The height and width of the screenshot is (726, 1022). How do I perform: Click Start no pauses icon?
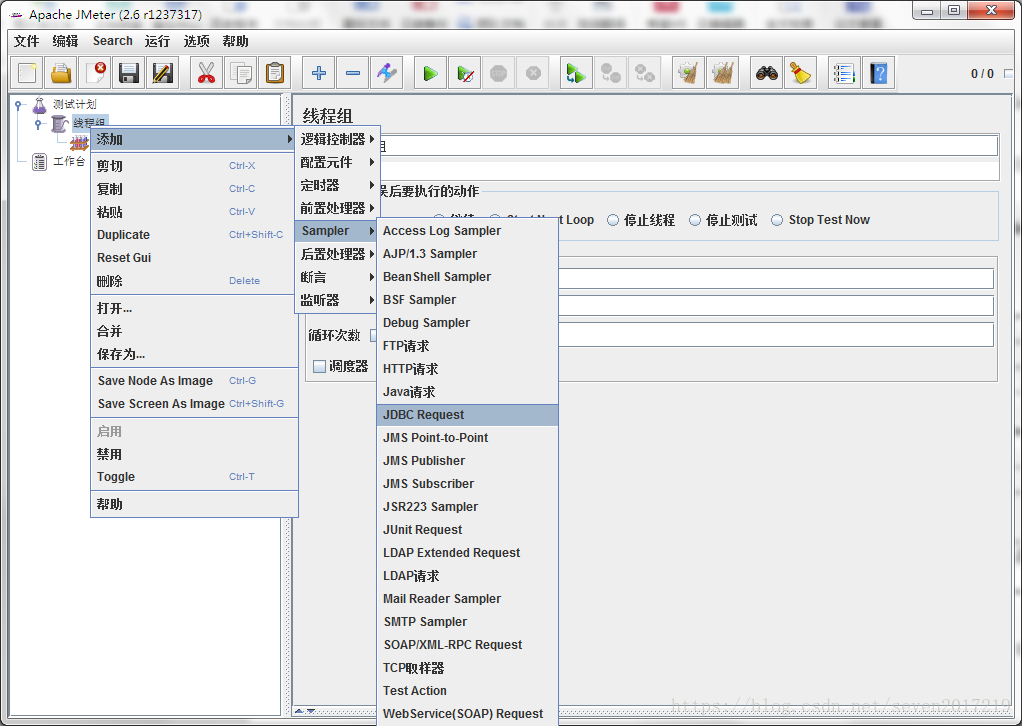point(465,73)
